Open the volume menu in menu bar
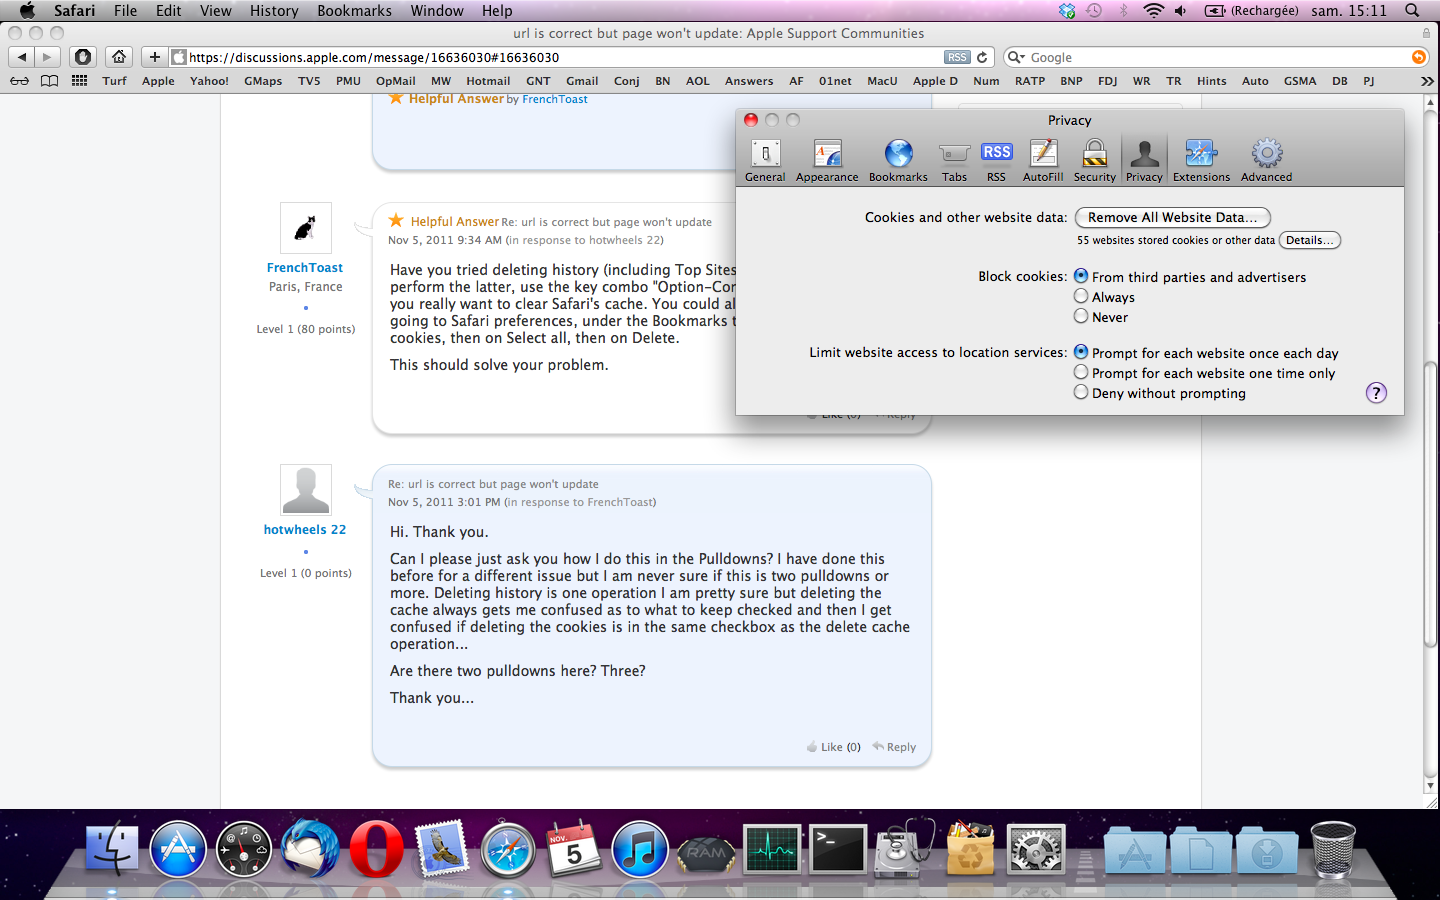This screenshot has width=1440, height=900. 1181,11
